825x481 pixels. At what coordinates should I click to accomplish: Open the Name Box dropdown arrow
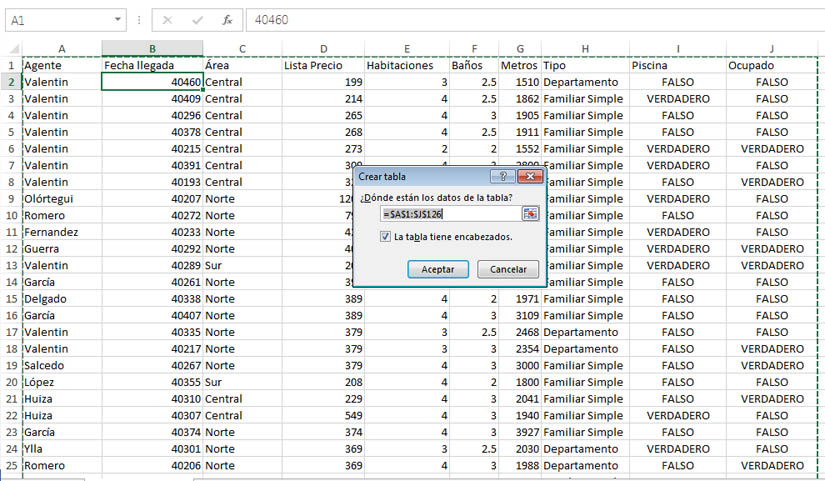pos(117,20)
